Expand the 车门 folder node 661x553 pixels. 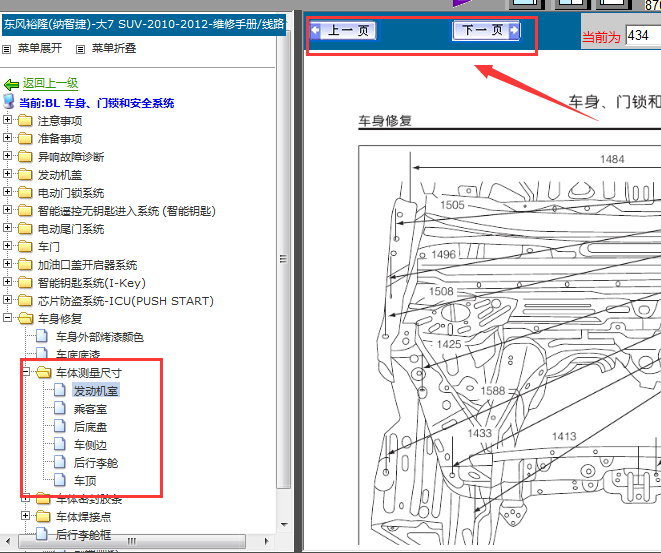pos(7,245)
